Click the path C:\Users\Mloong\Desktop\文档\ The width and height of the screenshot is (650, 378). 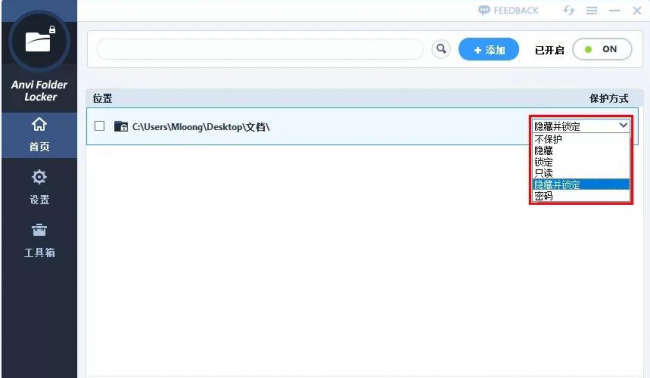click(201, 127)
